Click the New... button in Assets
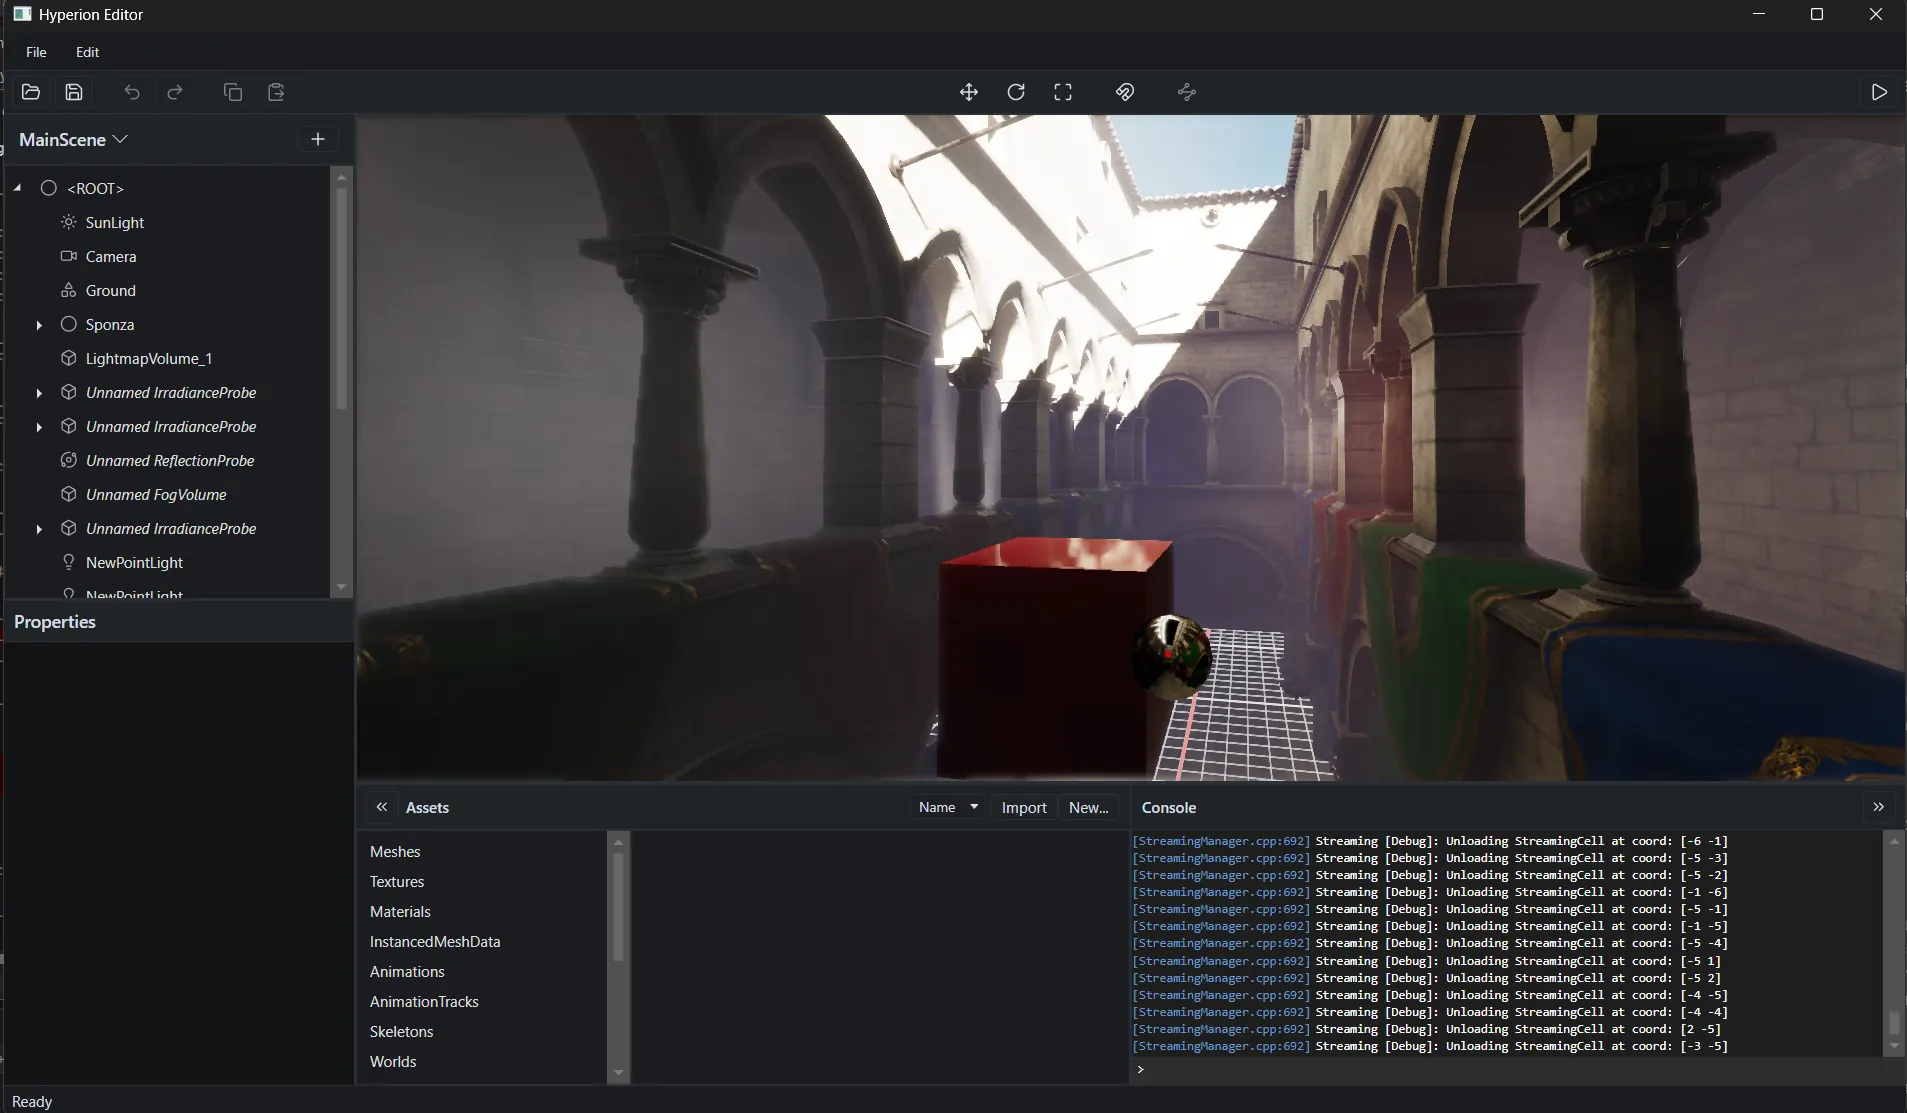The height and width of the screenshot is (1113, 1907). 1089,807
